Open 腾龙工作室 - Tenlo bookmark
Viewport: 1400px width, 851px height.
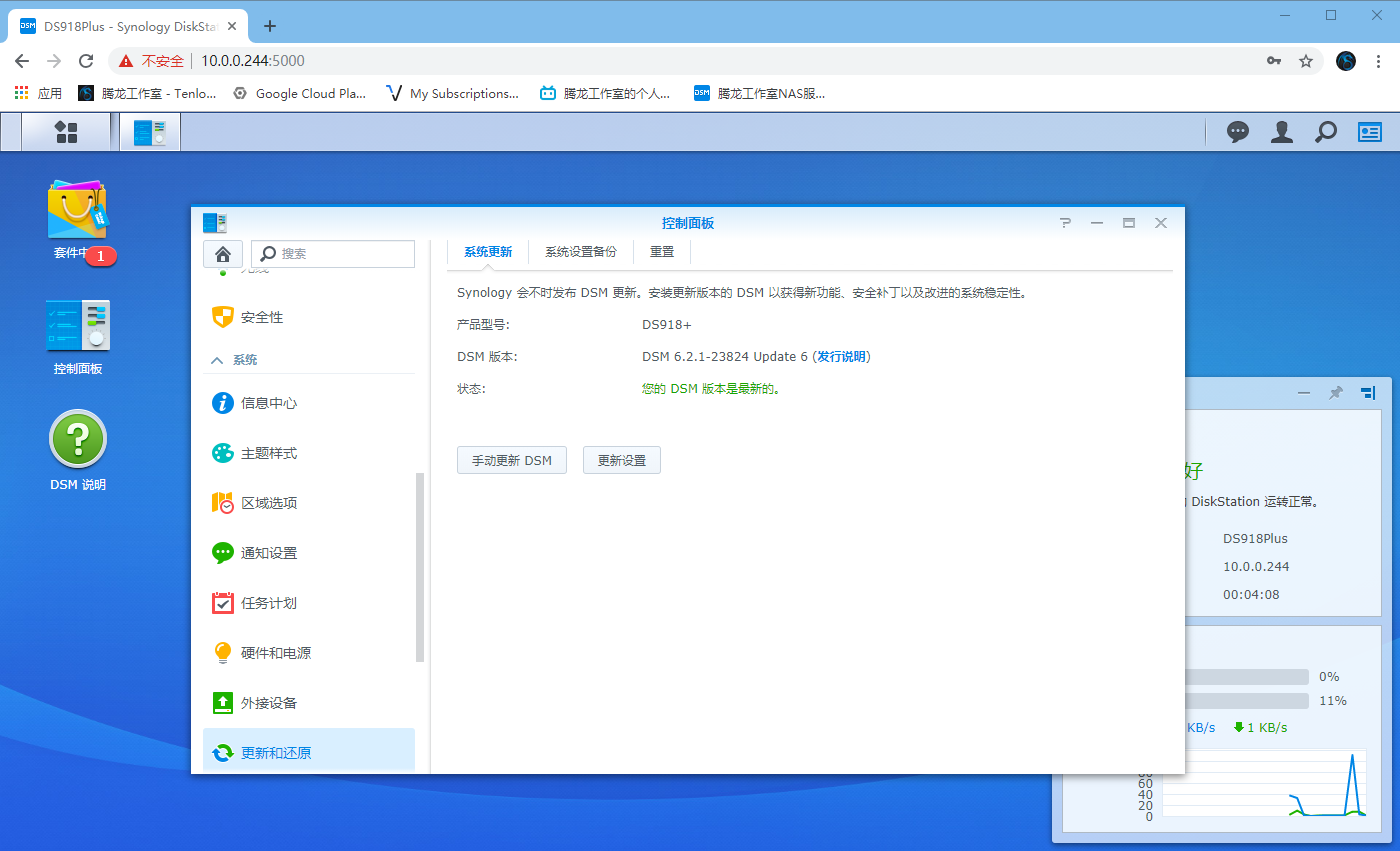point(147,93)
